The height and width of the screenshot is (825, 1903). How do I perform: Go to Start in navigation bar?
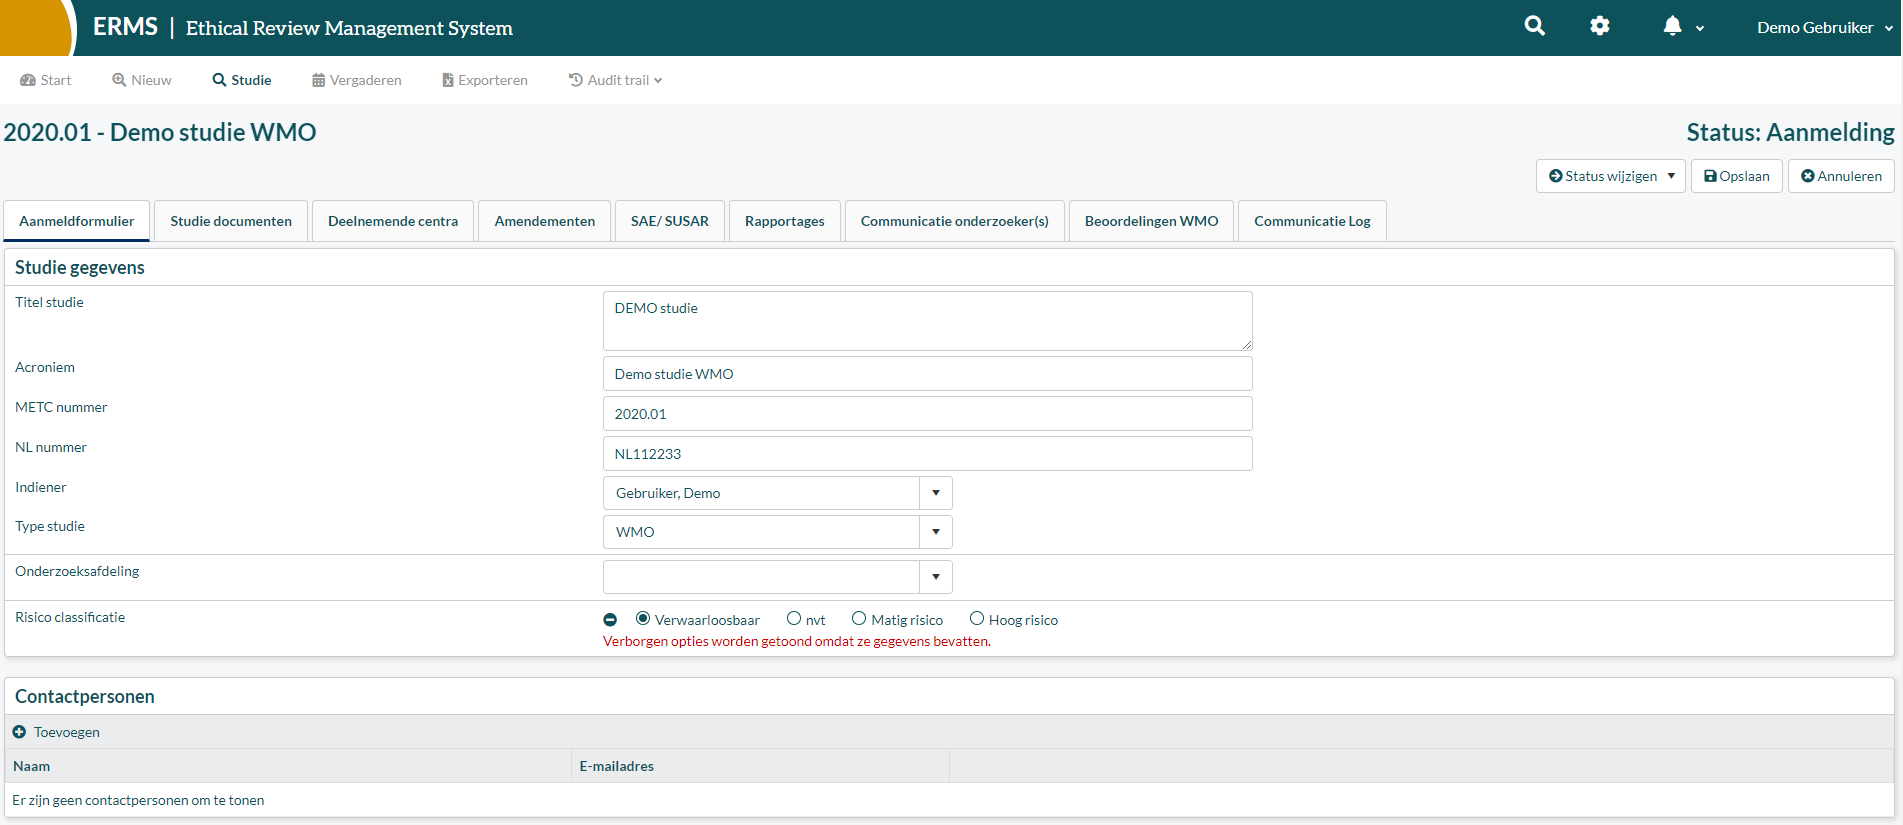tap(46, 80)
